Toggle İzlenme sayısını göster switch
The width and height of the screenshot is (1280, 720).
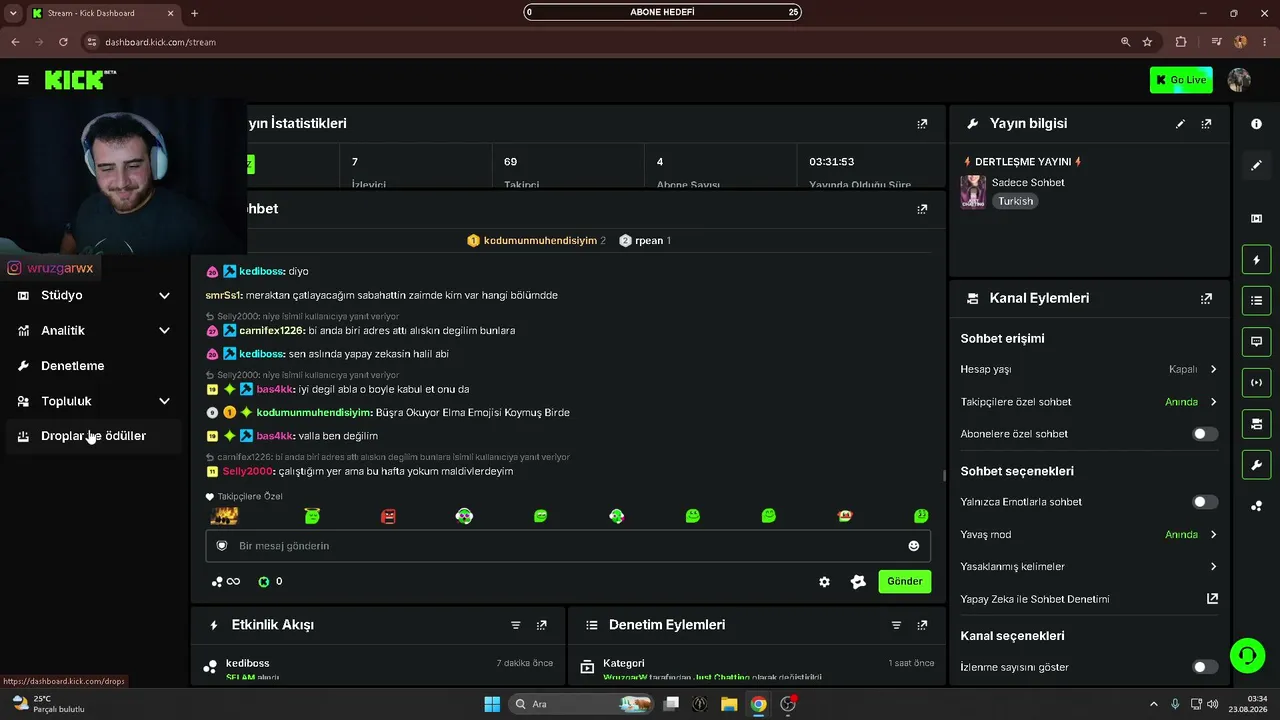click(1205, 667)
